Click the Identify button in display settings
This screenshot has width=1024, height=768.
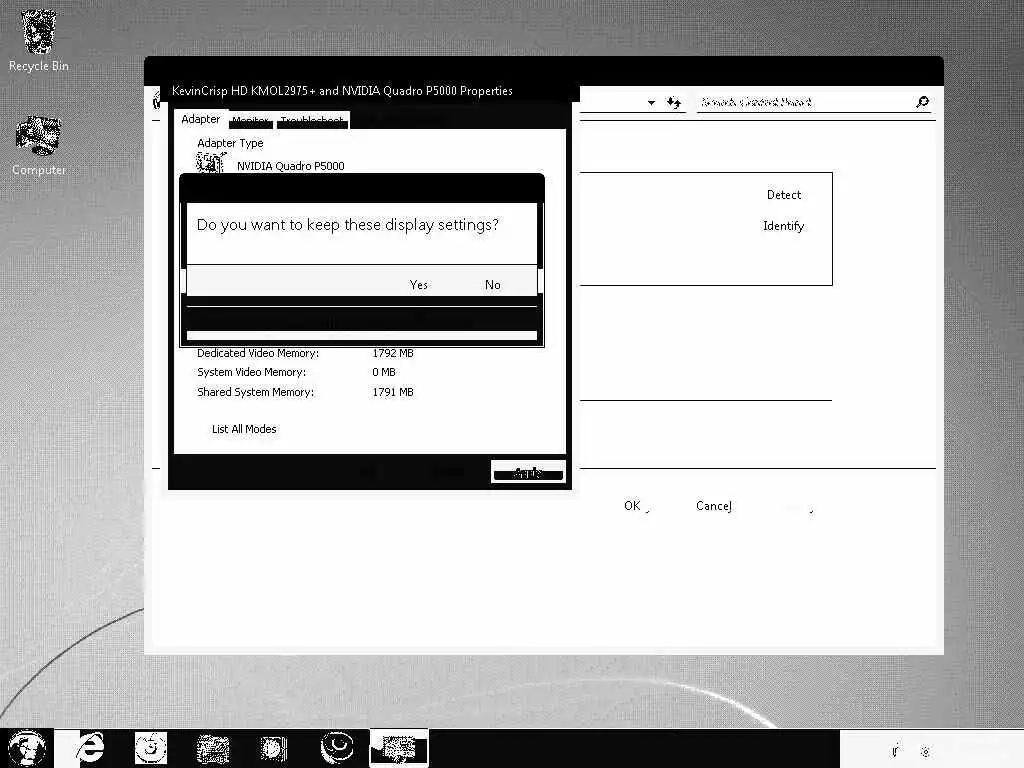coord(784,226)
